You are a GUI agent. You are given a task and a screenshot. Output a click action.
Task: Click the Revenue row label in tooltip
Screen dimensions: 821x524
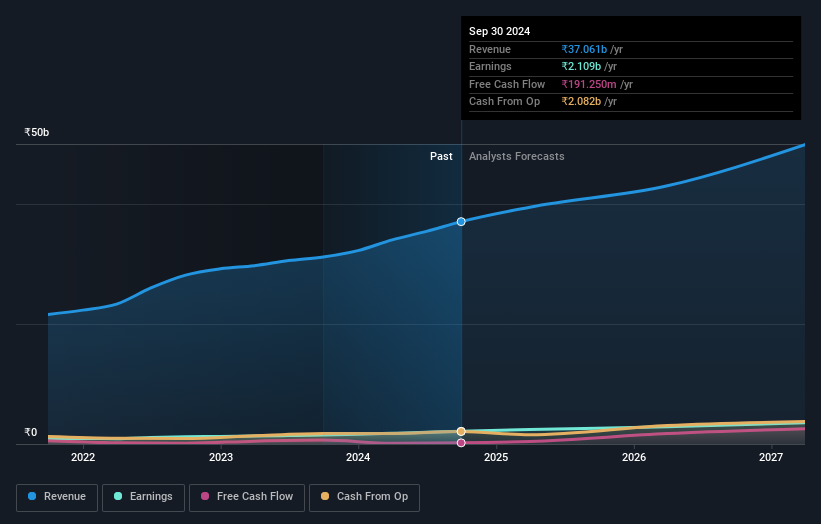(490, 49)
